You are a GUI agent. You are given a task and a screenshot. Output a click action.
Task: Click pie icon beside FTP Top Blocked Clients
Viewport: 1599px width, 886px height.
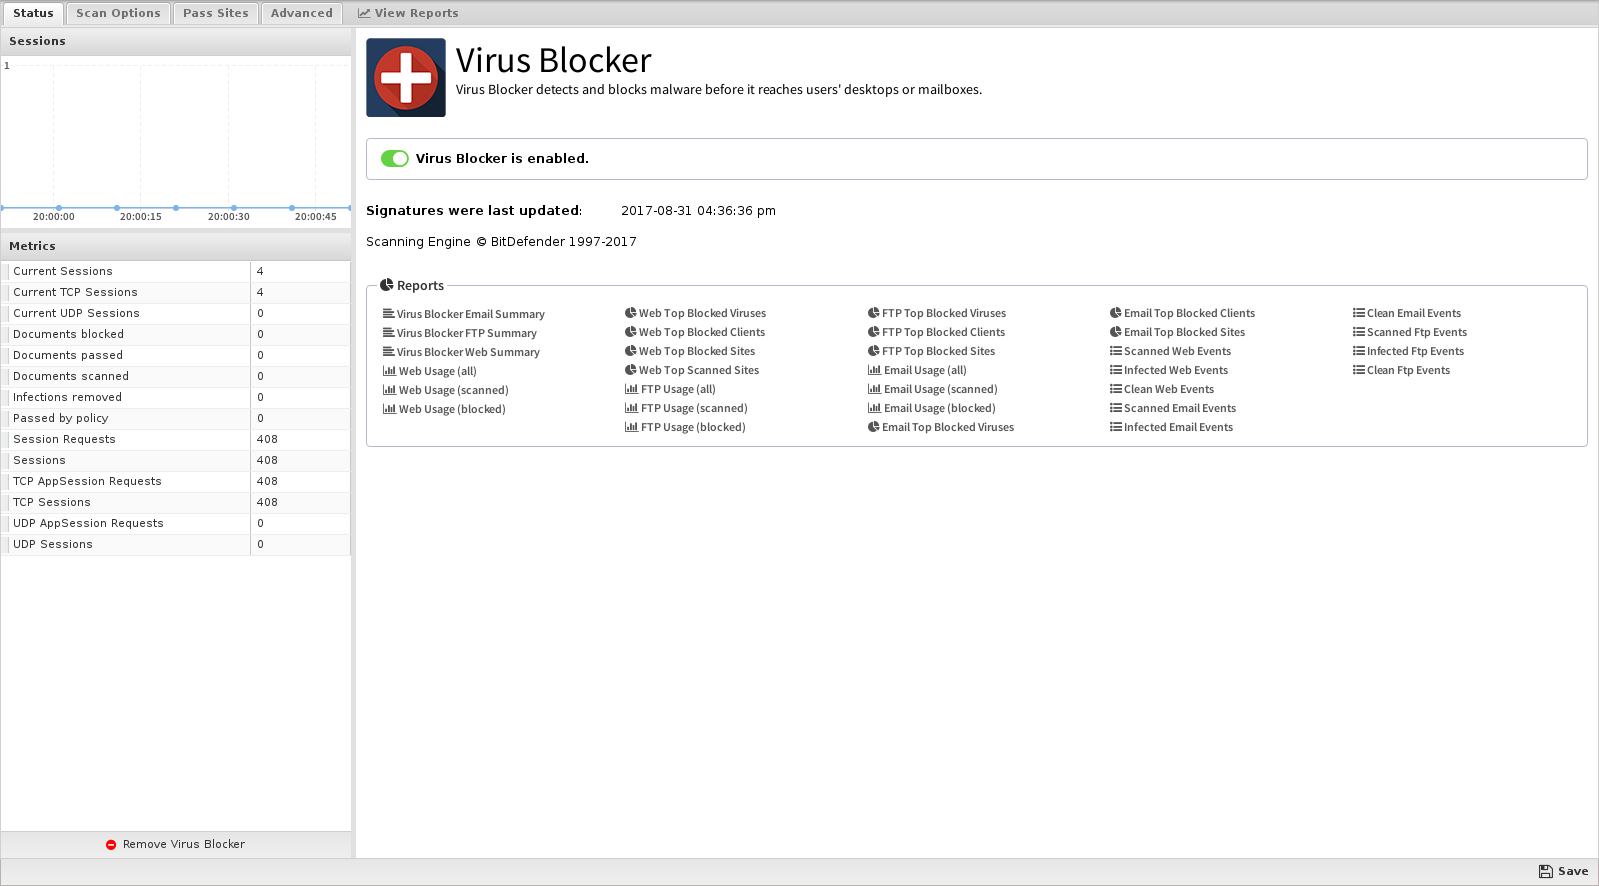[874, 332]
